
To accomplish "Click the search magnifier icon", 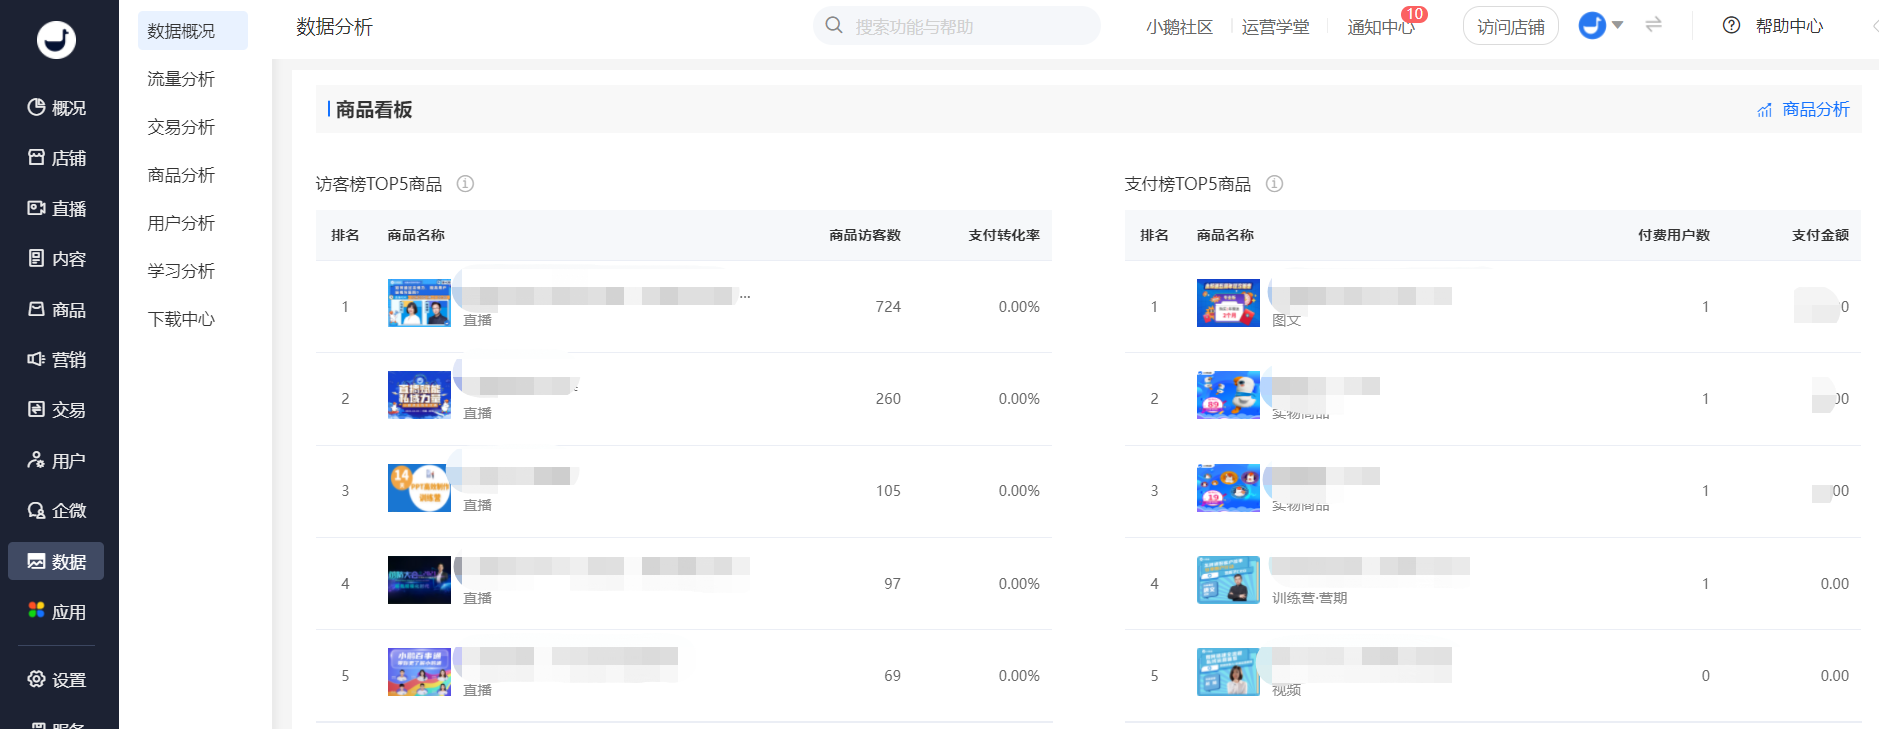I will pos(834,25).
